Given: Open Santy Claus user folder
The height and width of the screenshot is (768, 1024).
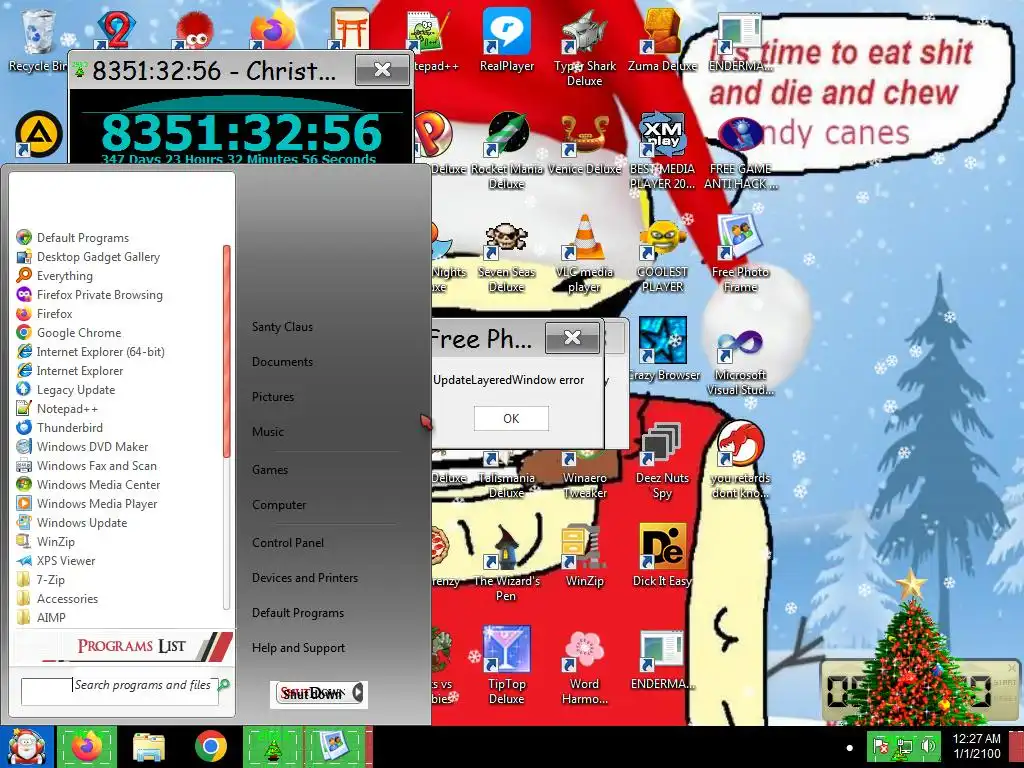Looking at the screenshot, I should pyautogui.click(x=282, y=327).
